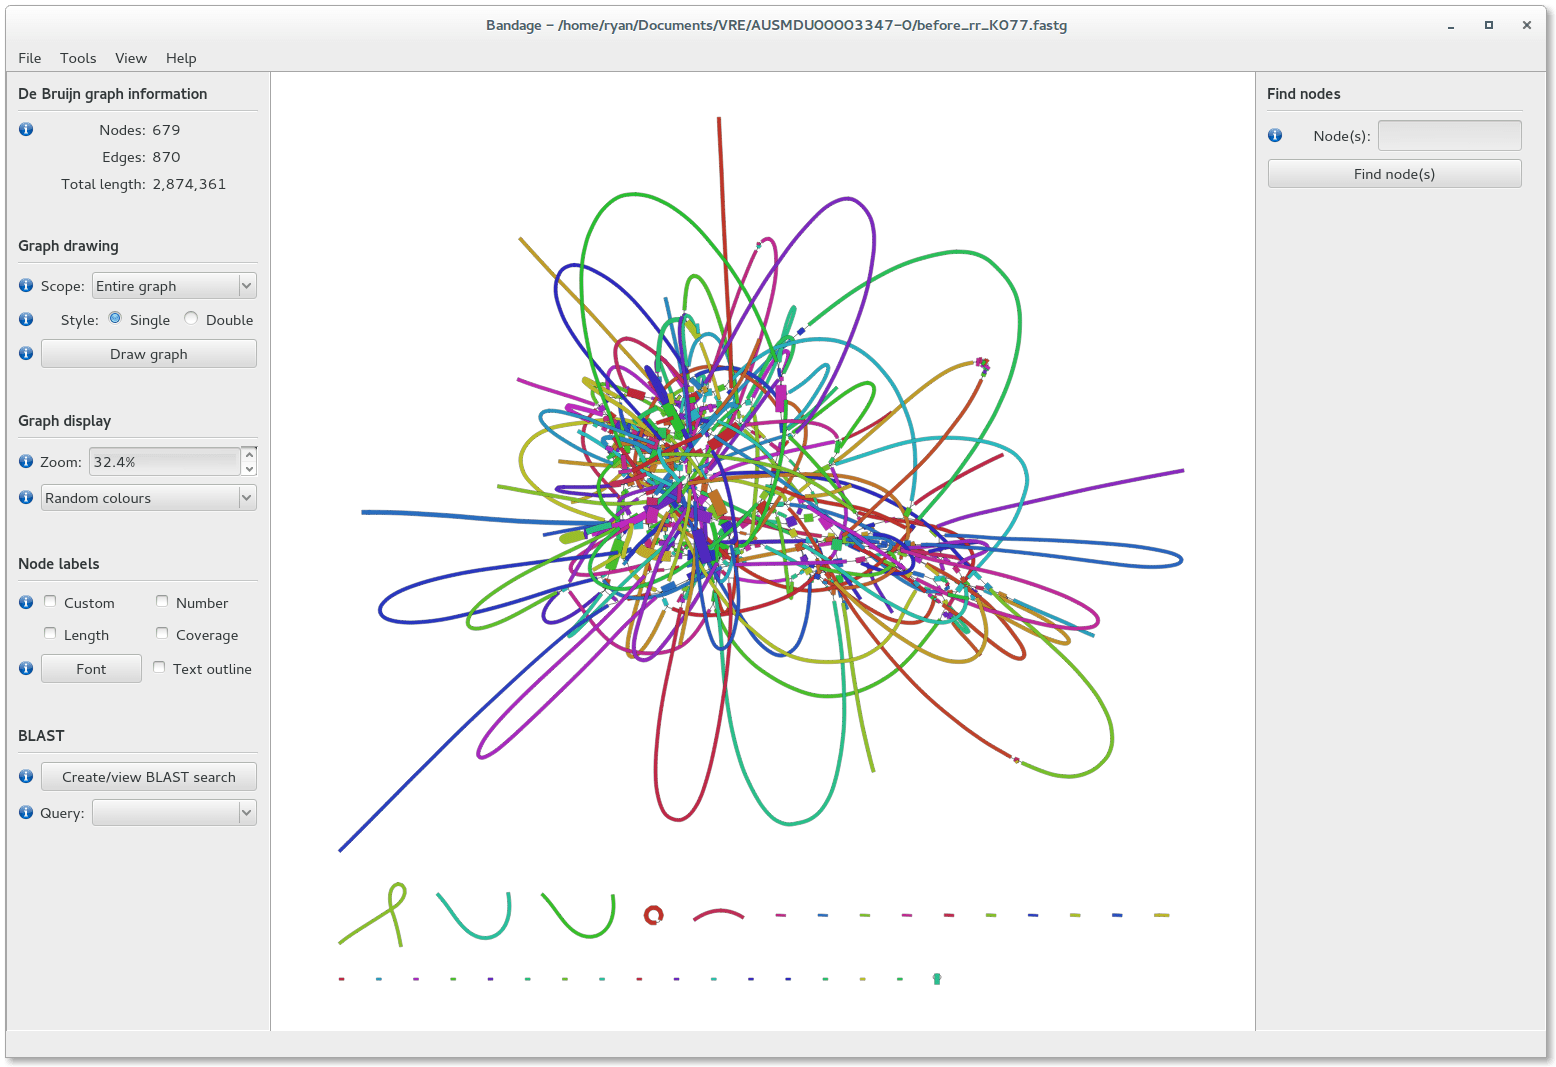The height and width of the screenshot is (1067, 1556).
Task: Maximize the Bandage window
Action: pyautogui.click(x=1488, y=26)
